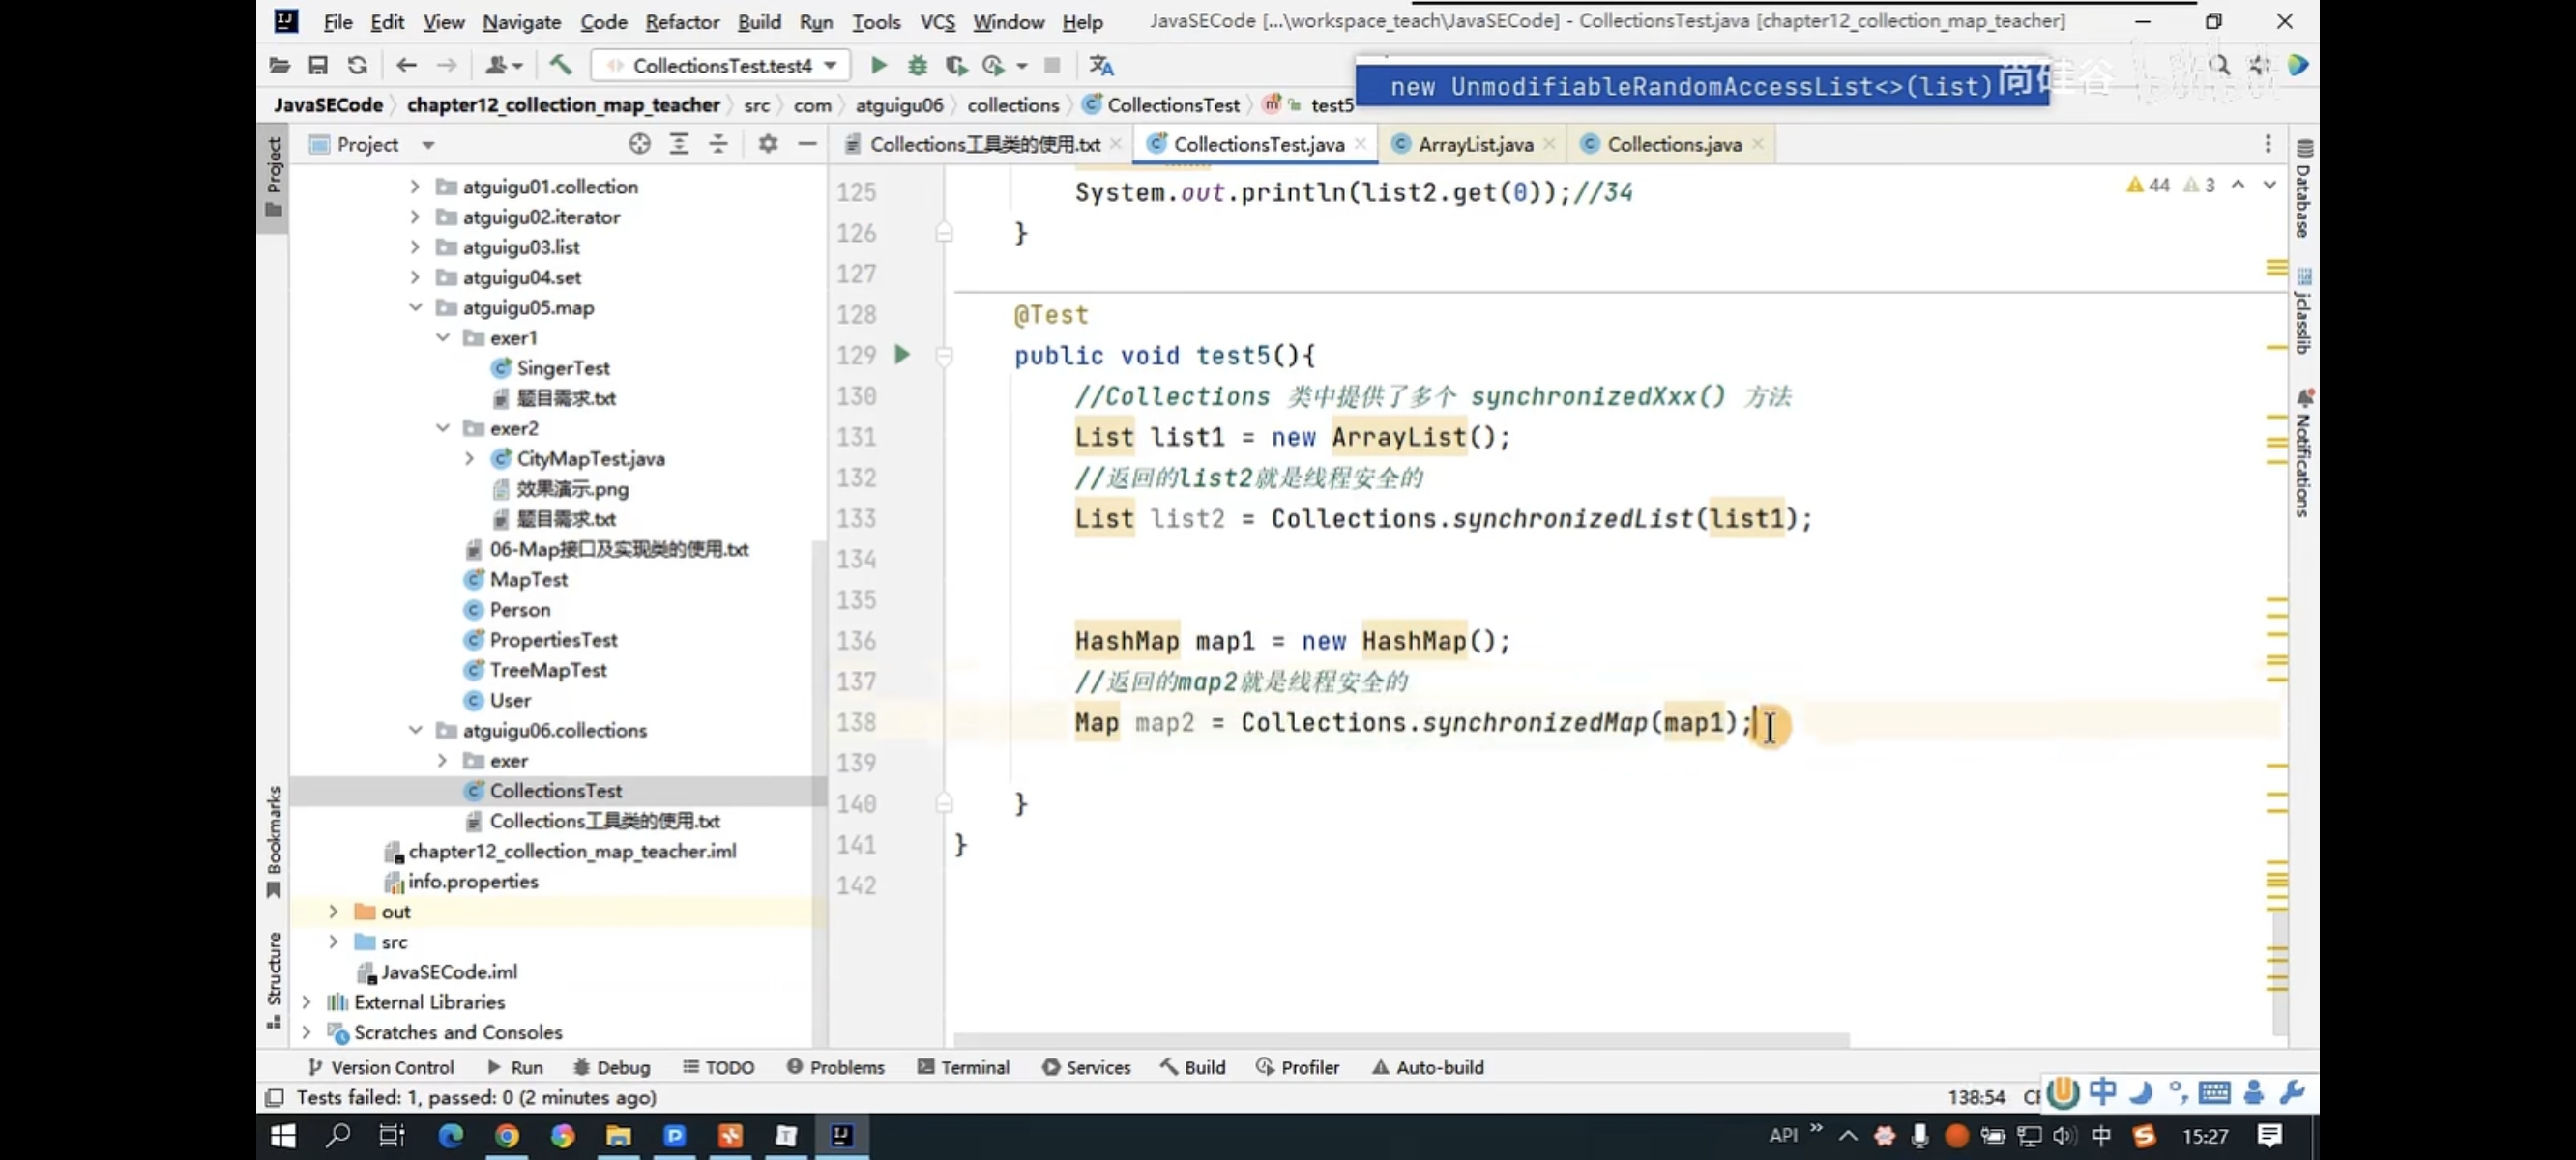2576x1160 pixels.
Task: Click the green Run button in toolbar
Action: click(878, 65)
